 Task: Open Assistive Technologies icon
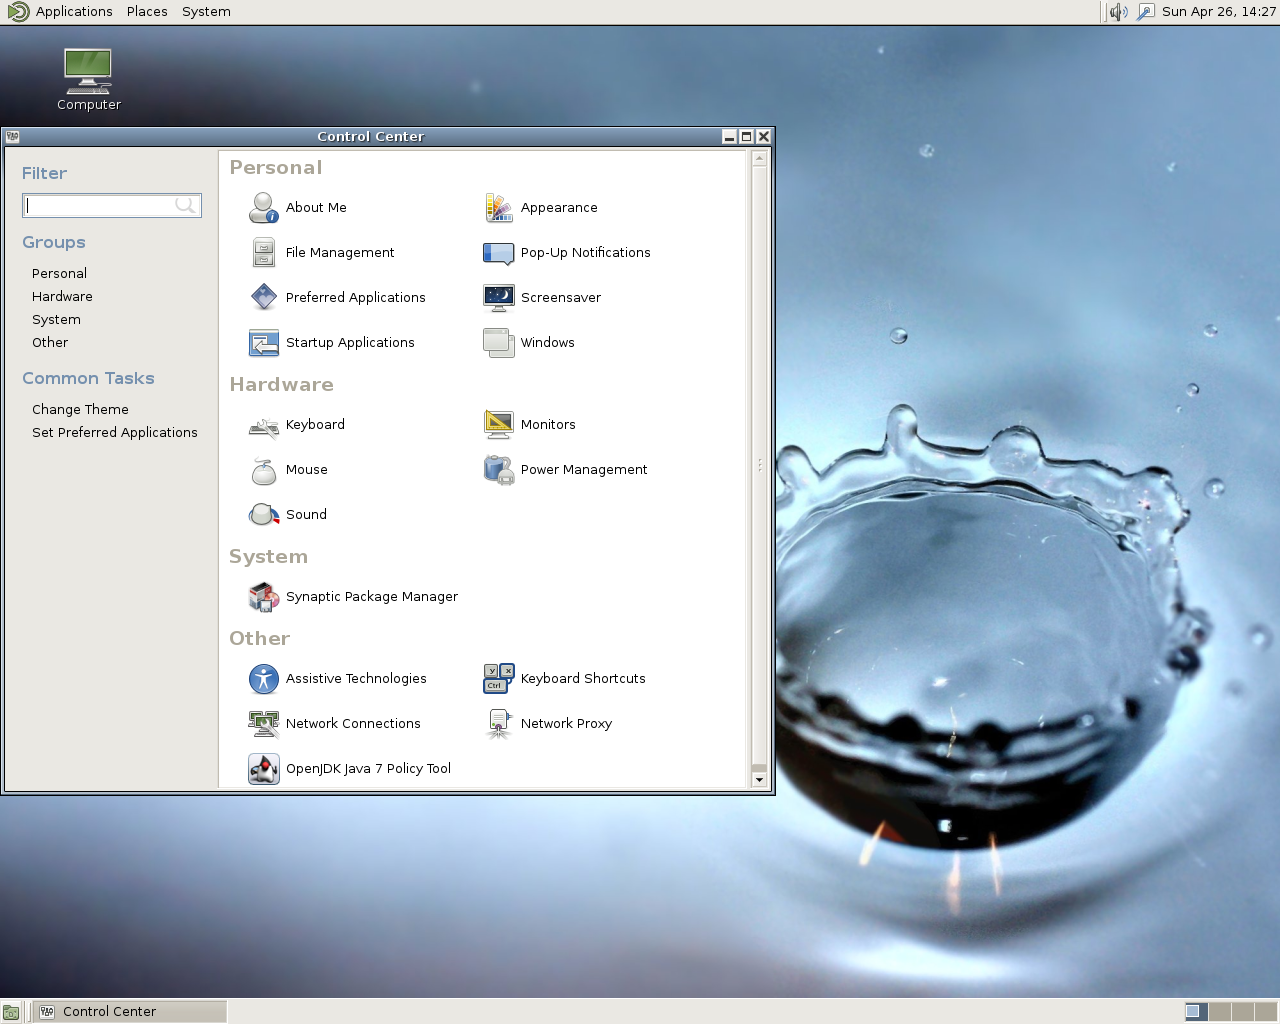pos(264,678)
